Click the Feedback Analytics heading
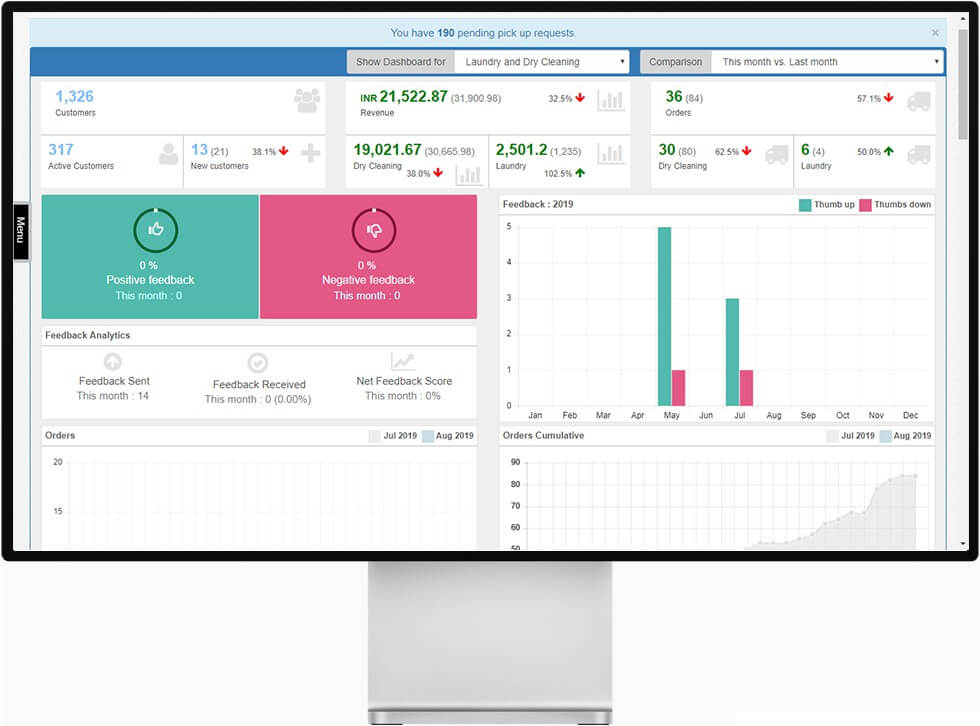Image resolution: width=980 pixels, height=726 pixels. [x=88, y=336]
